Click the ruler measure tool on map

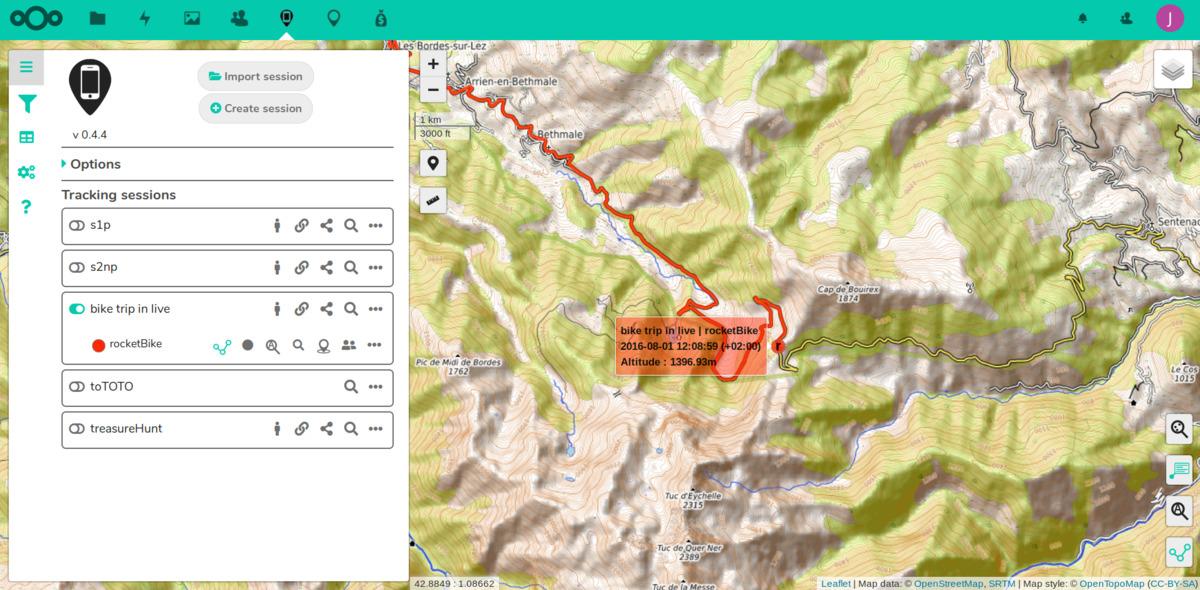433,200
